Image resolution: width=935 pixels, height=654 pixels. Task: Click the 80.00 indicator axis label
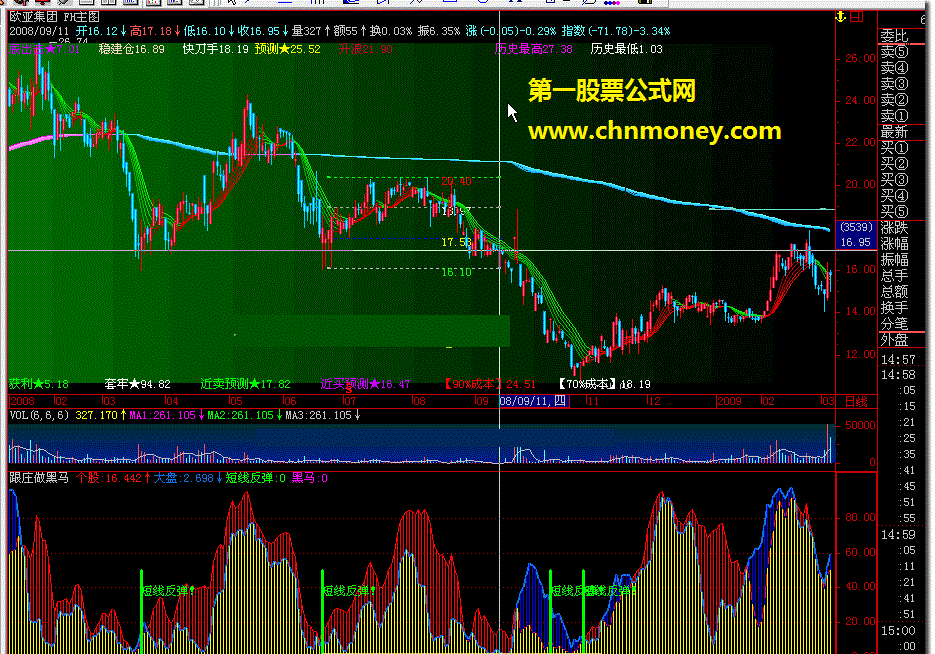click(860, 517)
